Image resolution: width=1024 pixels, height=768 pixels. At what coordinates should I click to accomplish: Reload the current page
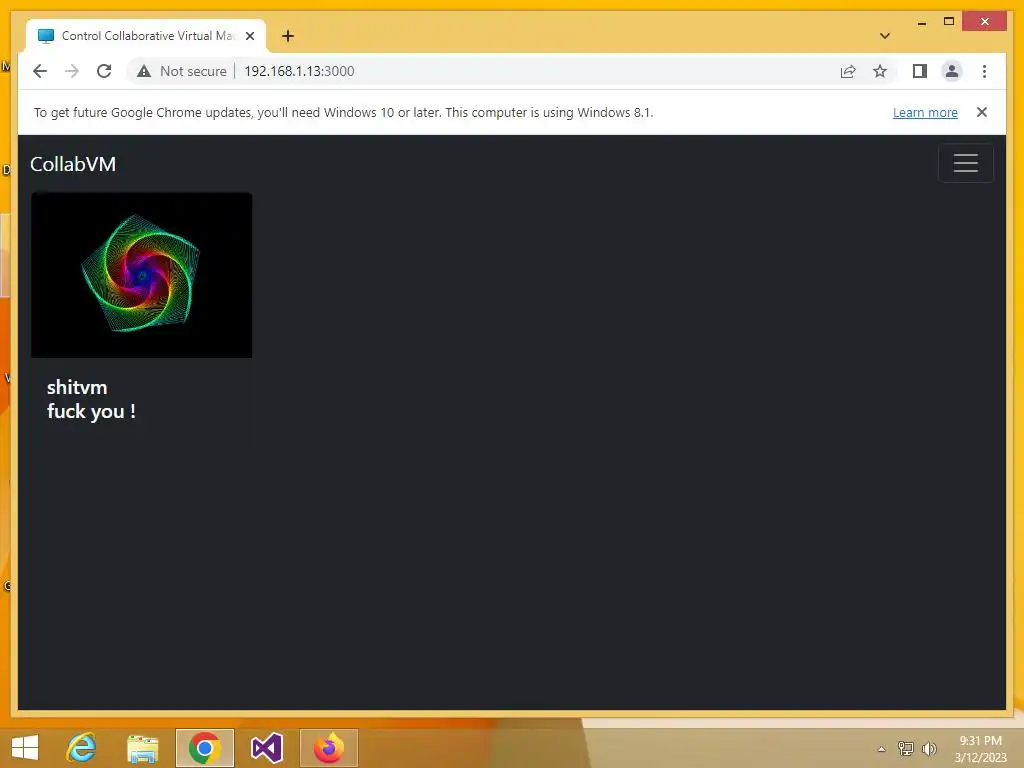(x=104, y=71)
